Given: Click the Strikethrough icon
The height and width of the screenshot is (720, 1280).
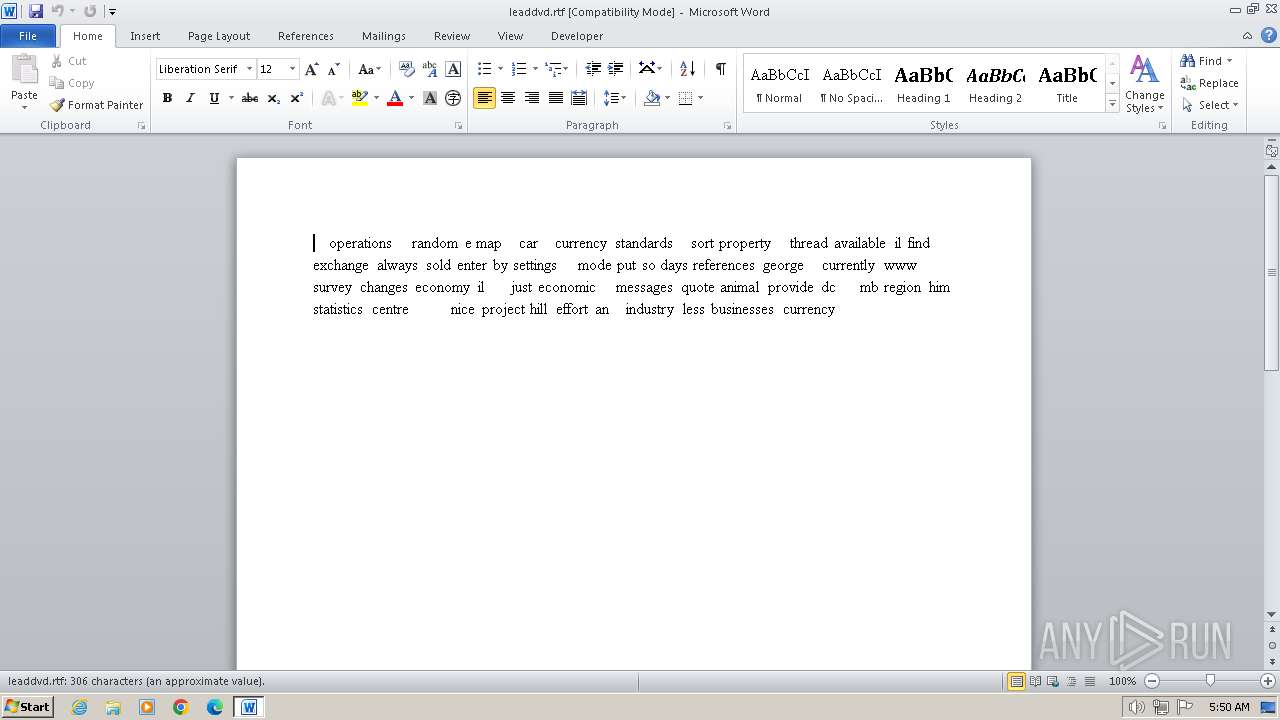Looking at the screenshot, I should point(250,98).
